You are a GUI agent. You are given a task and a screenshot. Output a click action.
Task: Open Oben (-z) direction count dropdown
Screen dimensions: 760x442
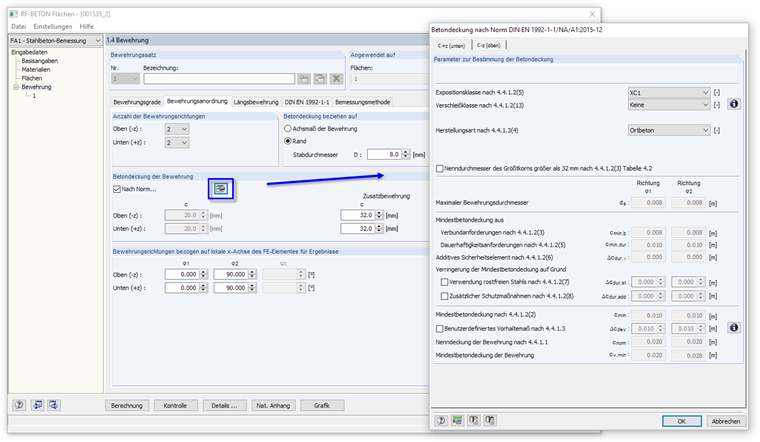[176, 129]
